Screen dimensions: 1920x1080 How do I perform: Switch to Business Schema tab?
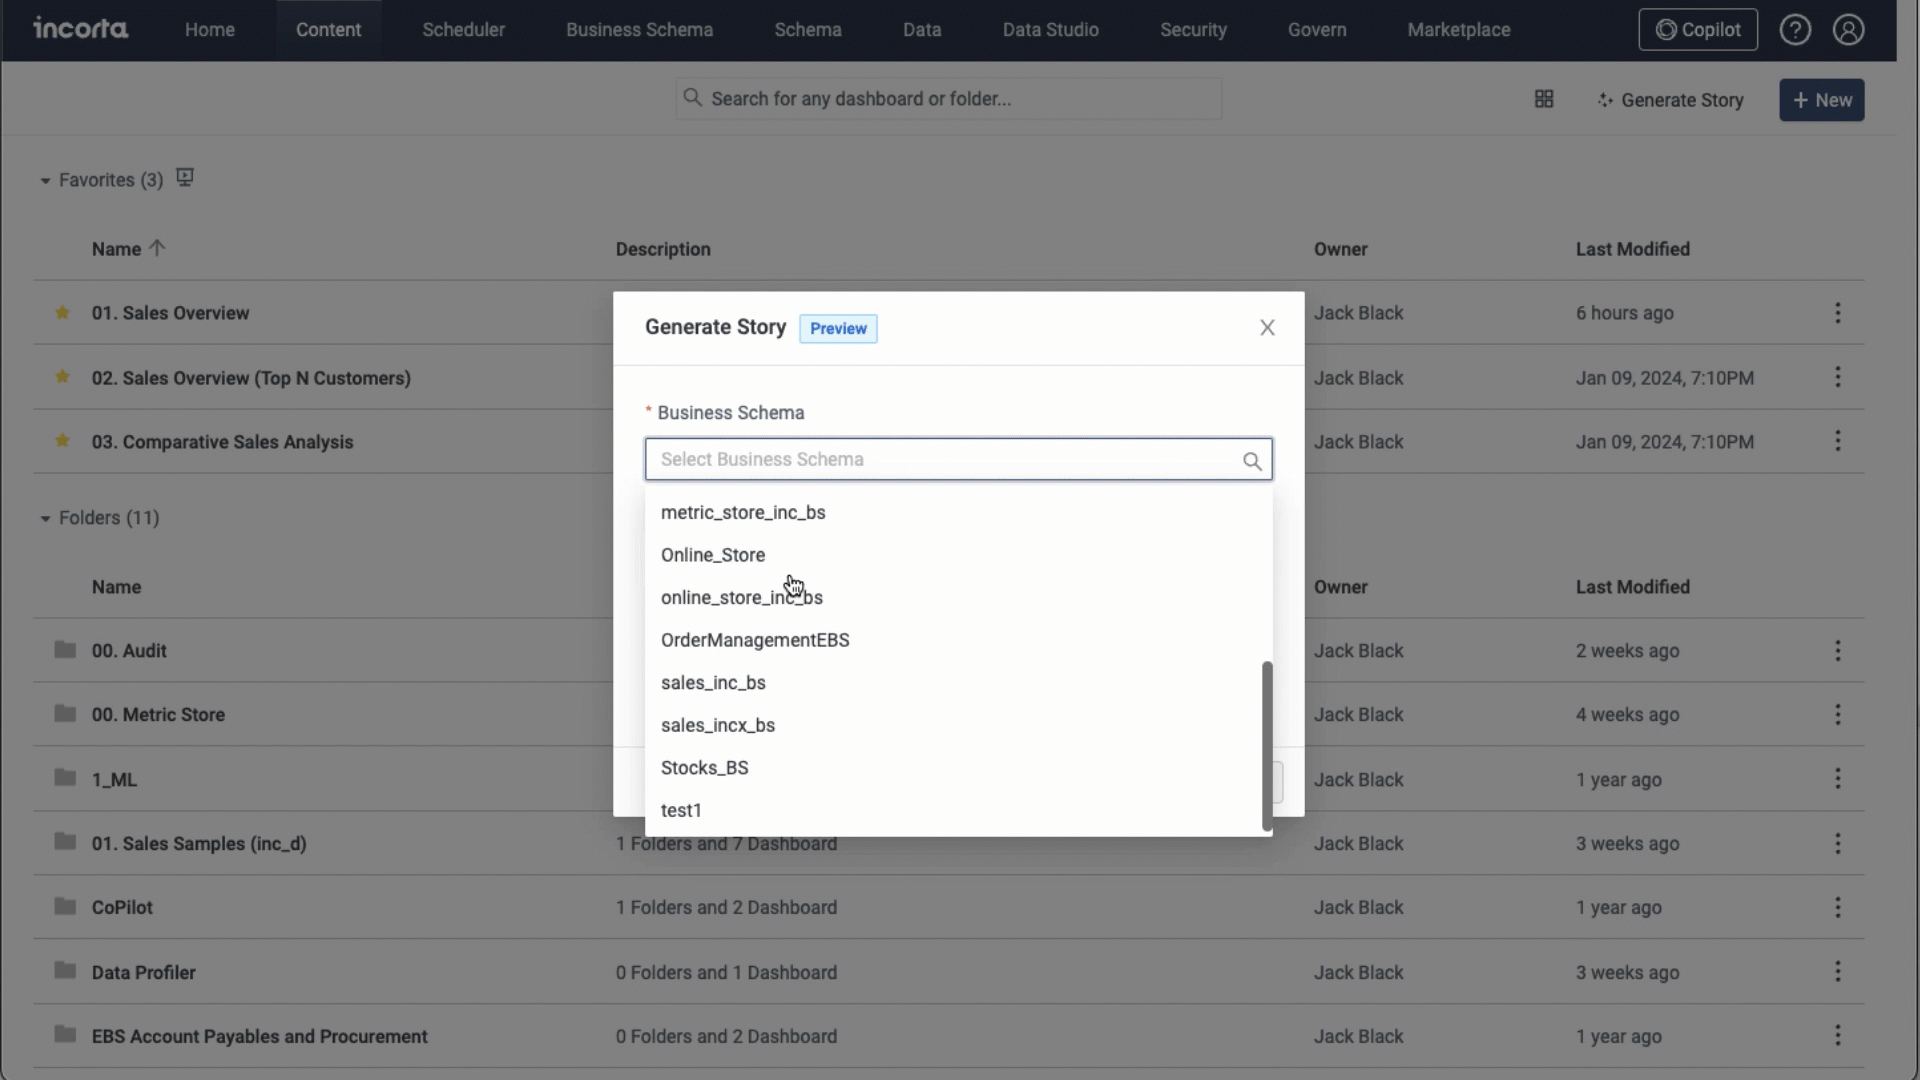click(639, 30)
